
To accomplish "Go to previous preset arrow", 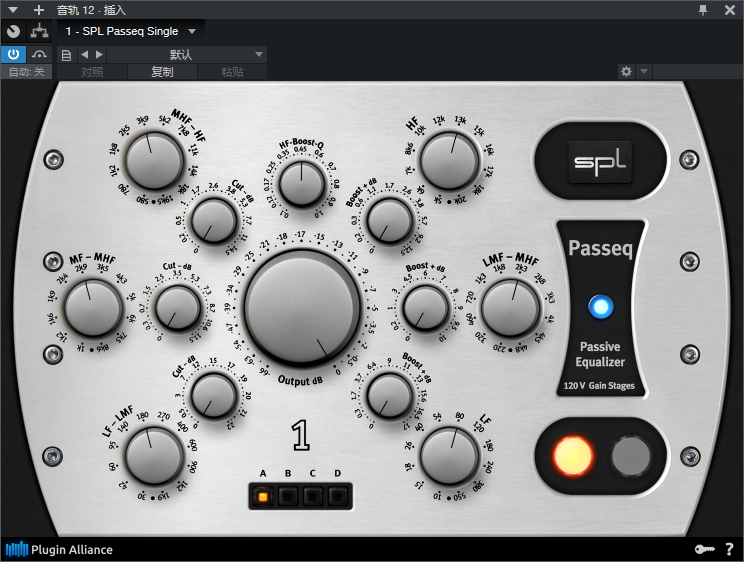I will pyautogui.click(x=84, y=55).
